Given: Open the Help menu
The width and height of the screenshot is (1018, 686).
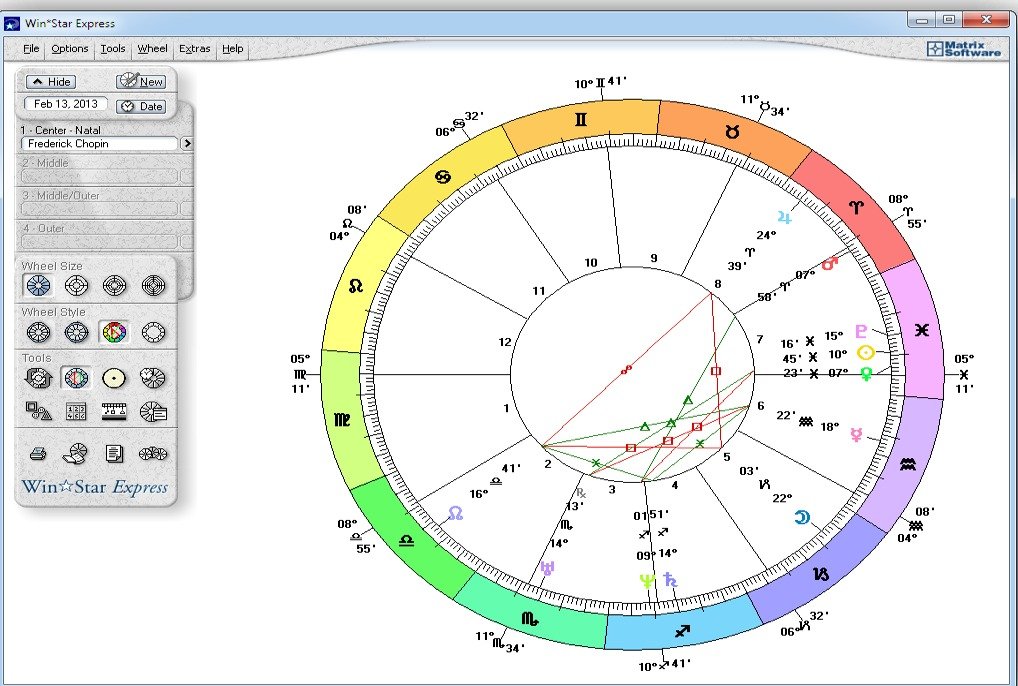Looking at the screenshot, I should (232, 49).
